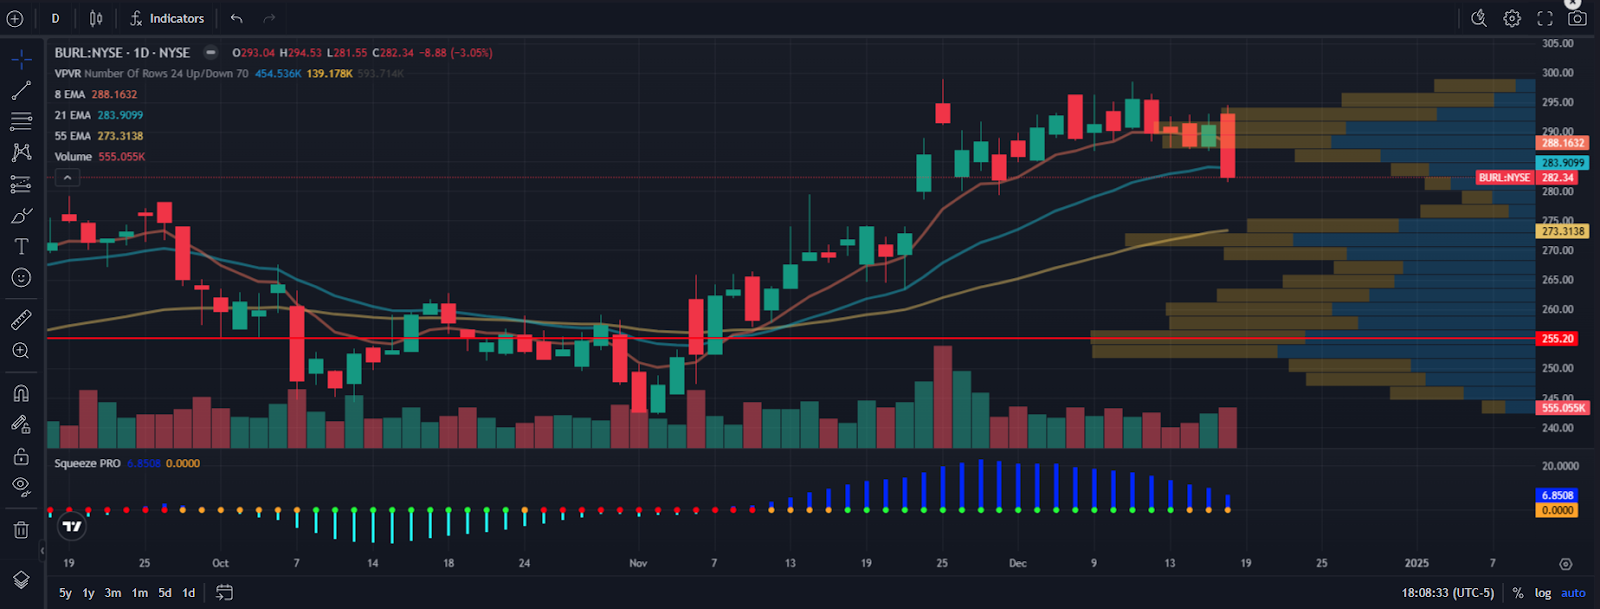Viewport: 1600px width, 609px height.
Task: Select the ruler measure tool
Action: tap(21, 319)
